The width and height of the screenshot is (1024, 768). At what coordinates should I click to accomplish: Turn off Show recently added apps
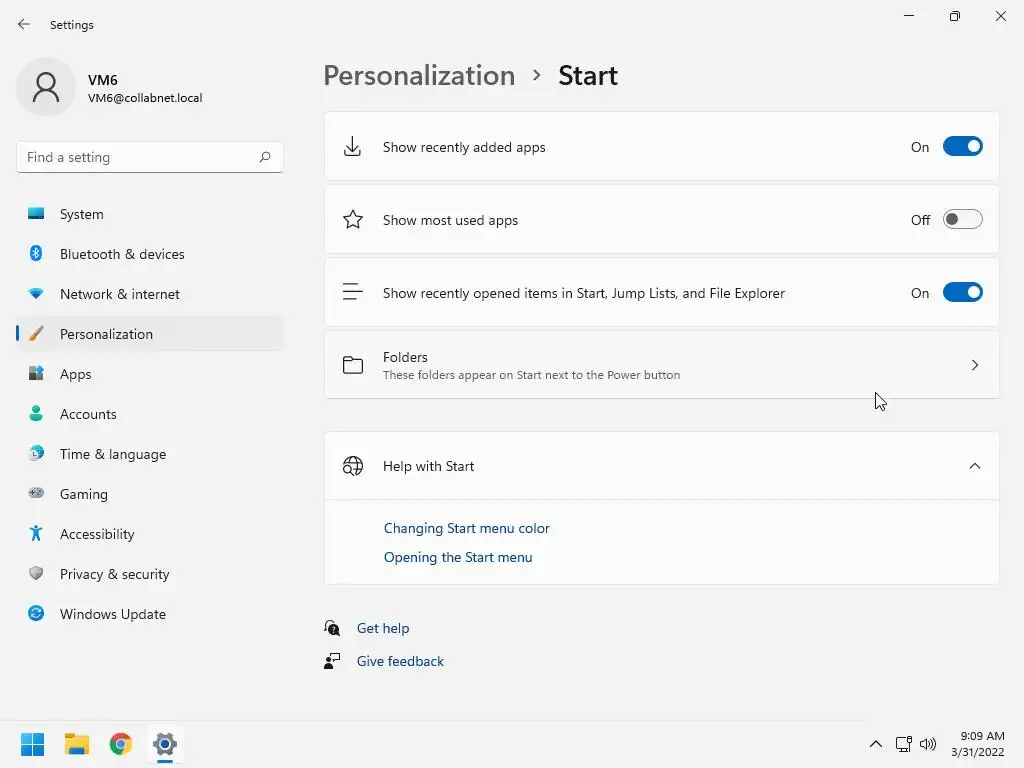click(x=962, y=147)
